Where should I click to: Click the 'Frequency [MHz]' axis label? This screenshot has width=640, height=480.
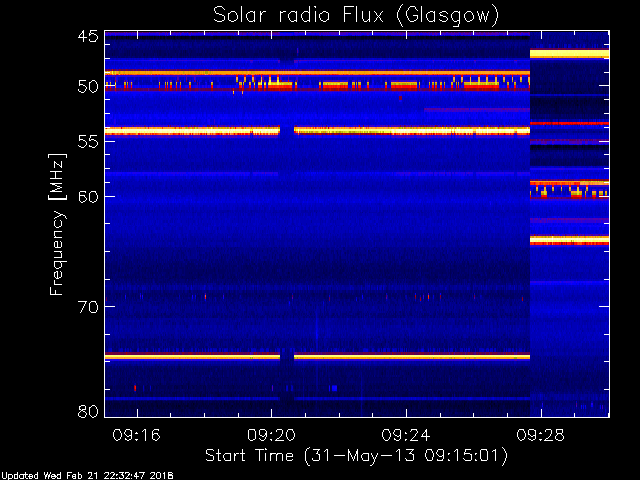[57, 224]
